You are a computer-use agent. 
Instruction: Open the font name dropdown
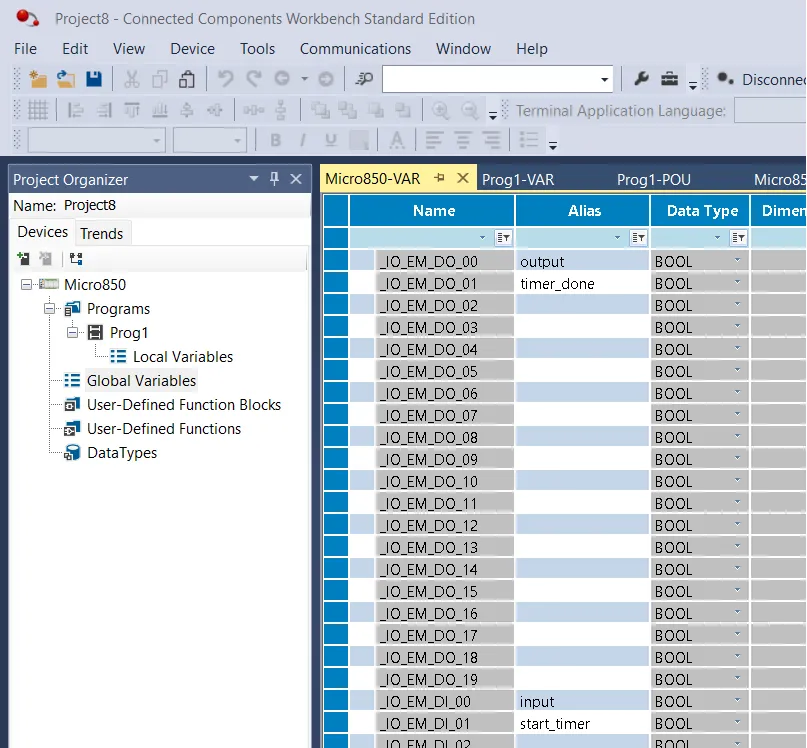point(156,140)
